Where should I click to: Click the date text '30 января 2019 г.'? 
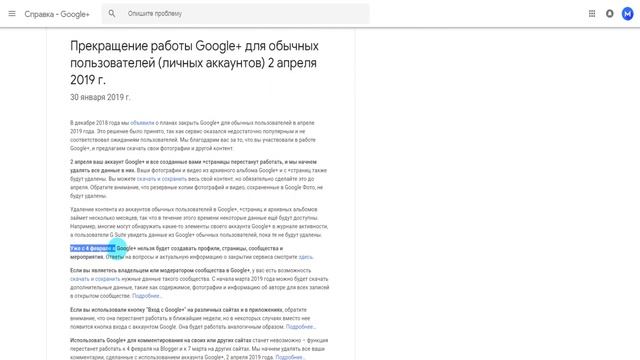click(x=100, y=97)
